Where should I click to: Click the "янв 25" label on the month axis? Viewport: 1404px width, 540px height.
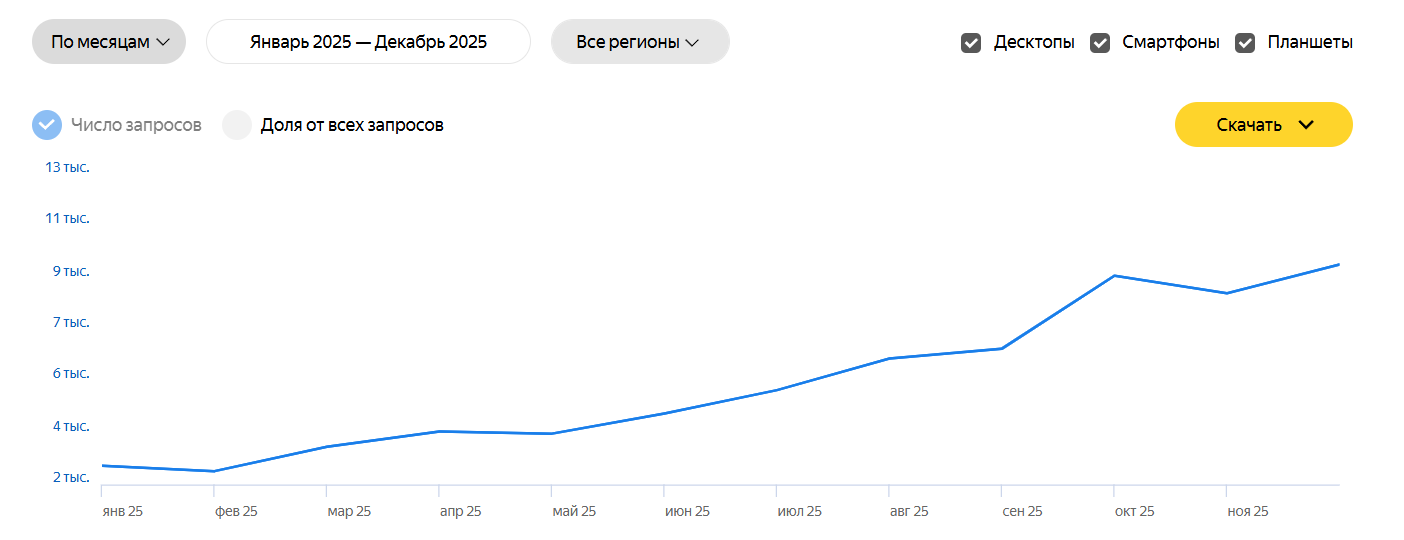[123, 511]
